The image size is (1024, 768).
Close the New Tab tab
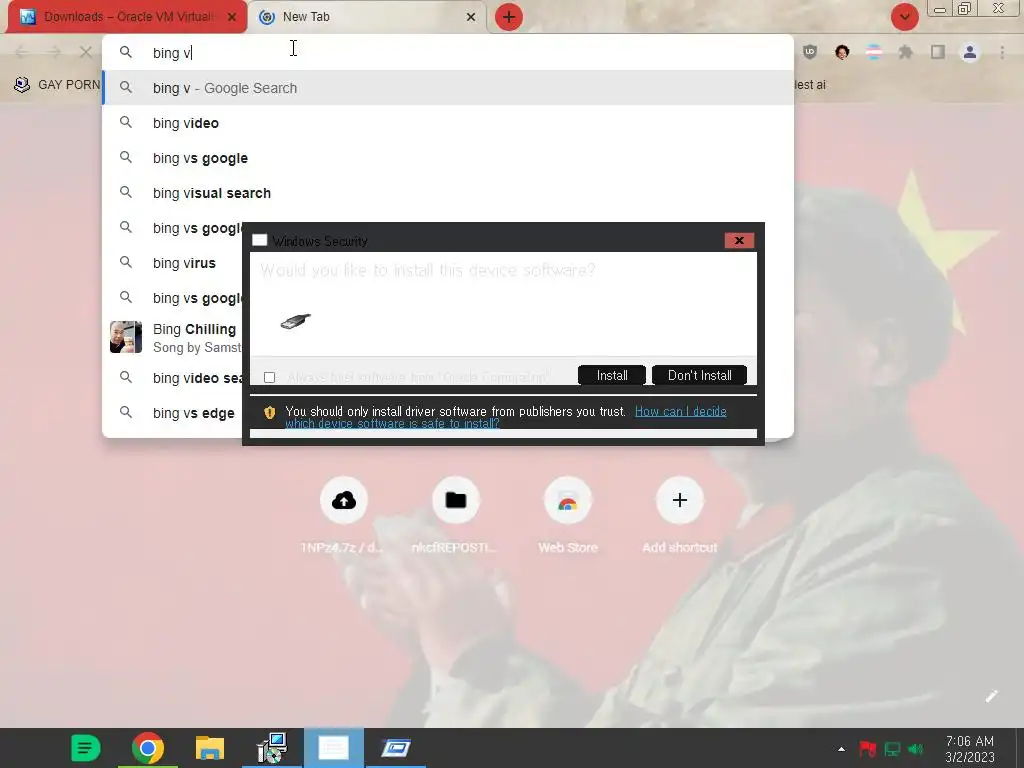click(x=471, y=17)
